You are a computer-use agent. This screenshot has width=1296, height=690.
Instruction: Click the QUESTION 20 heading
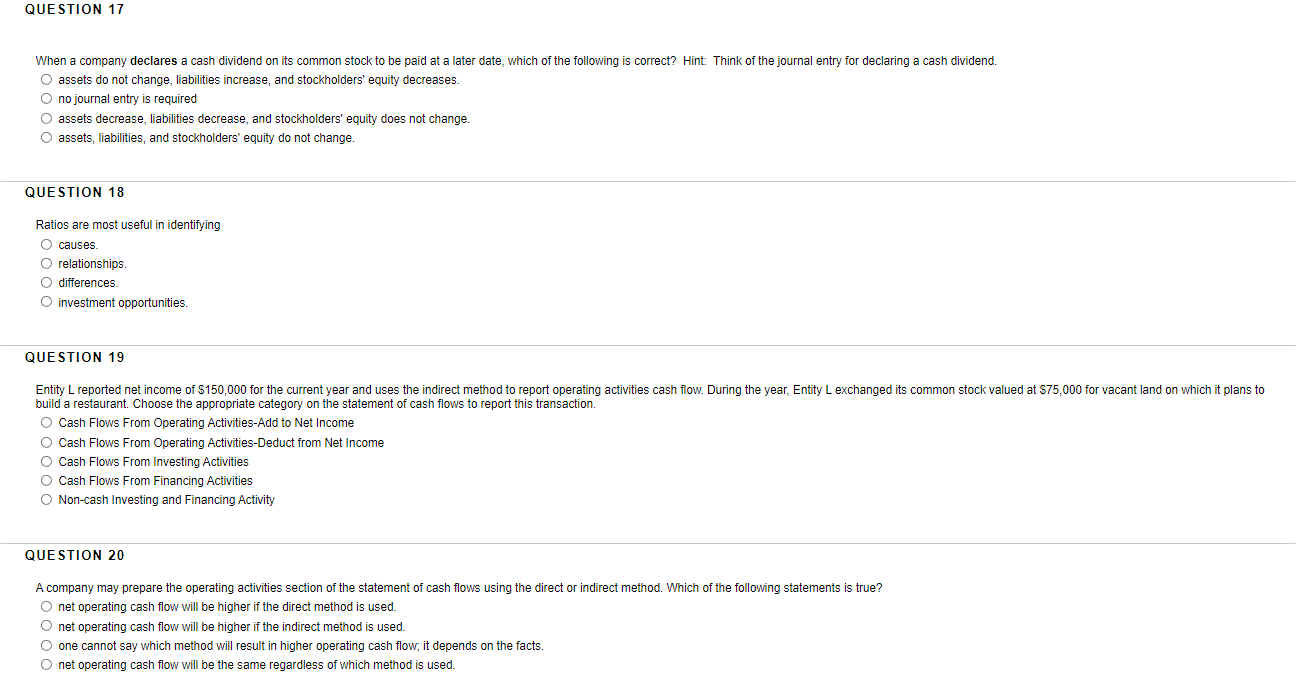pyautogui.click(x=74, y=555)
